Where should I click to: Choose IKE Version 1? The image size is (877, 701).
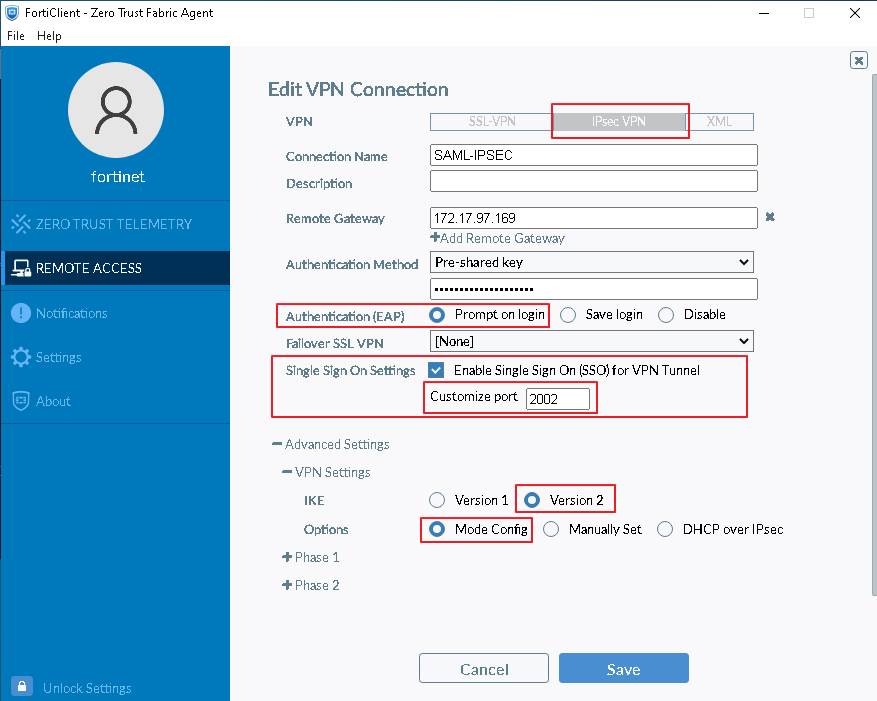[437, 500]
